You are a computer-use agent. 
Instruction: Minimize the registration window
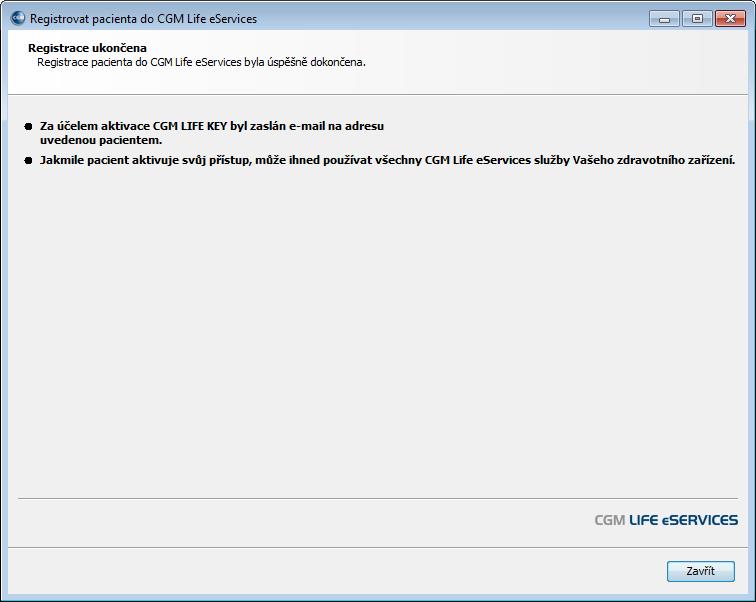[664, 19]
